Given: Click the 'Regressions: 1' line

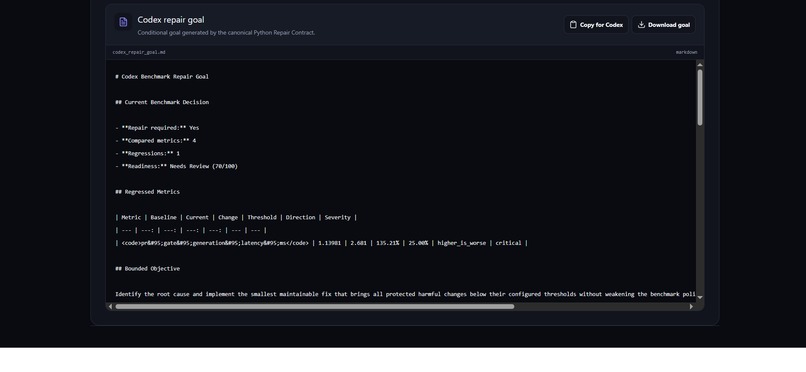Looking at the screenshot, I should pyautogui.click(x=148, y=154).
